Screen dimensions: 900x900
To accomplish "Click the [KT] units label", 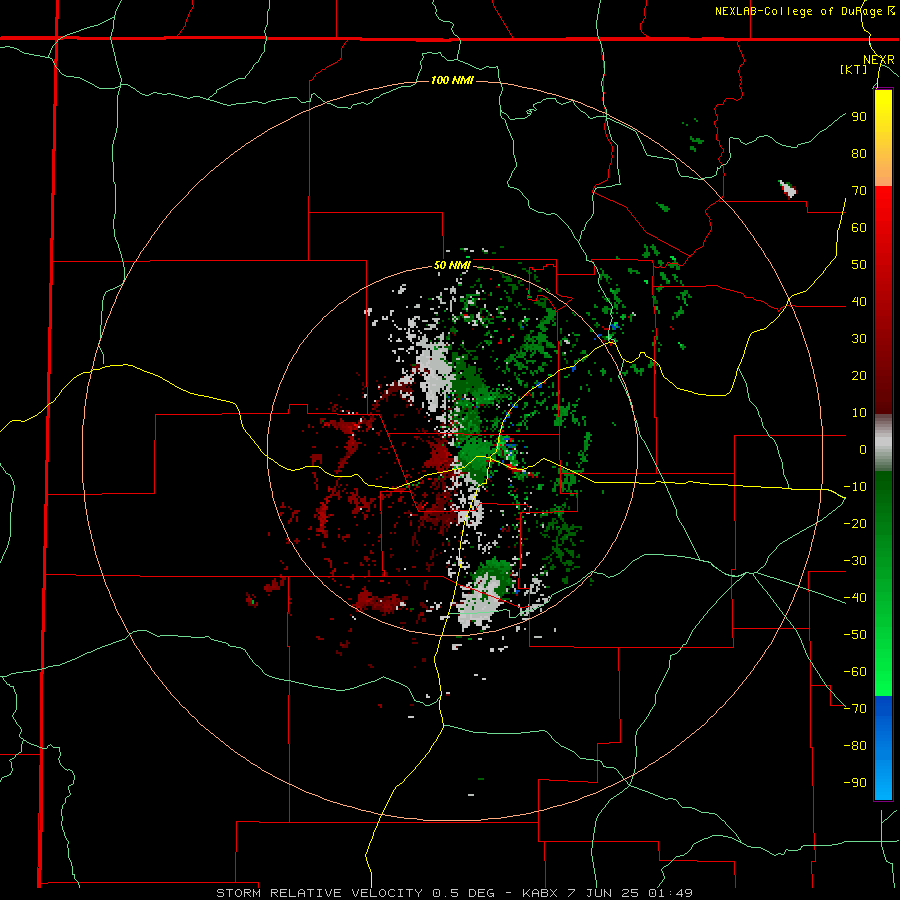I will (854, 69).
